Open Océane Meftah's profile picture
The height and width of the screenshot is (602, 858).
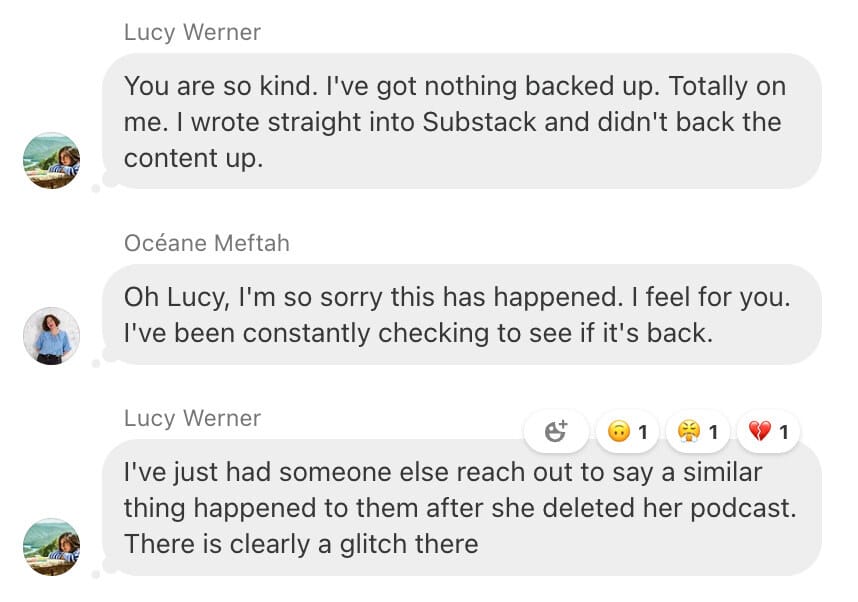(51, 335)
